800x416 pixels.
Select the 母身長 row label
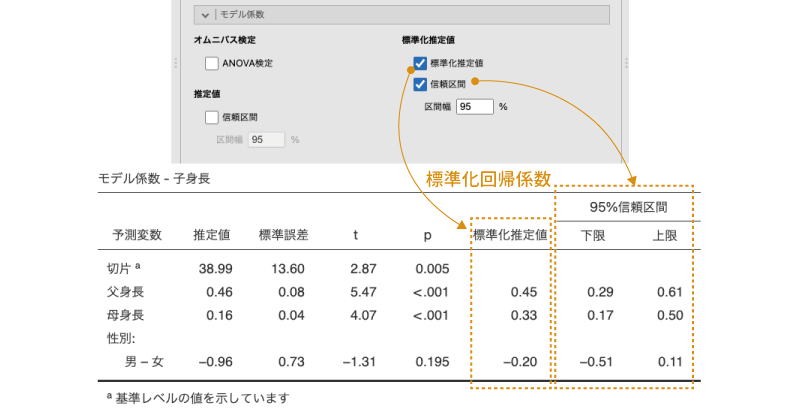[x=125, y=315]
